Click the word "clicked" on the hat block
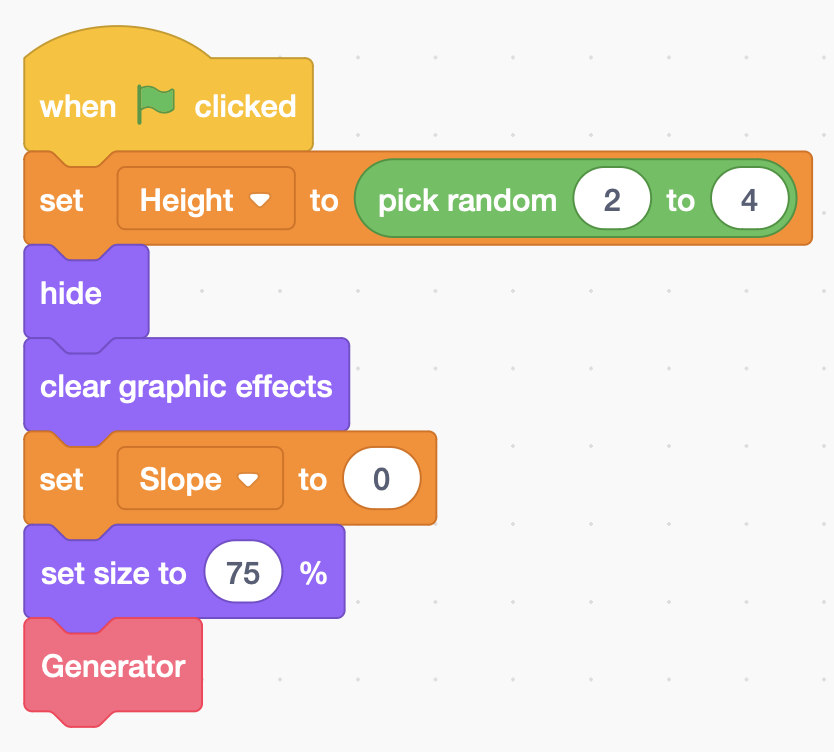834x752 pixels. tap(245, 106)
